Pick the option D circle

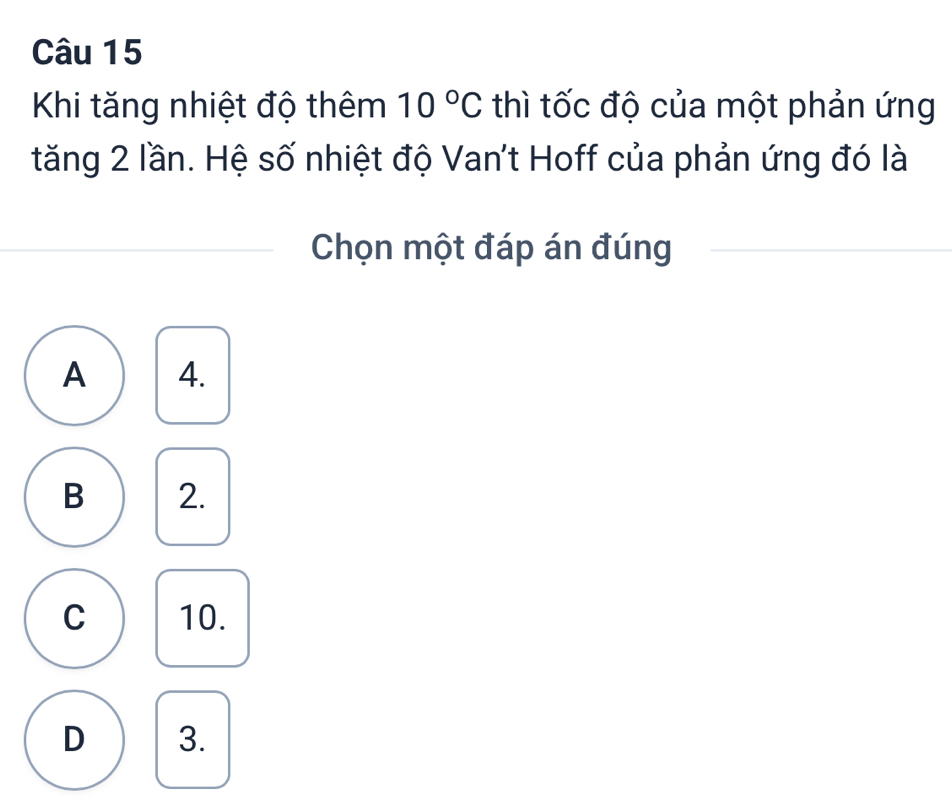tap(75, 739)
